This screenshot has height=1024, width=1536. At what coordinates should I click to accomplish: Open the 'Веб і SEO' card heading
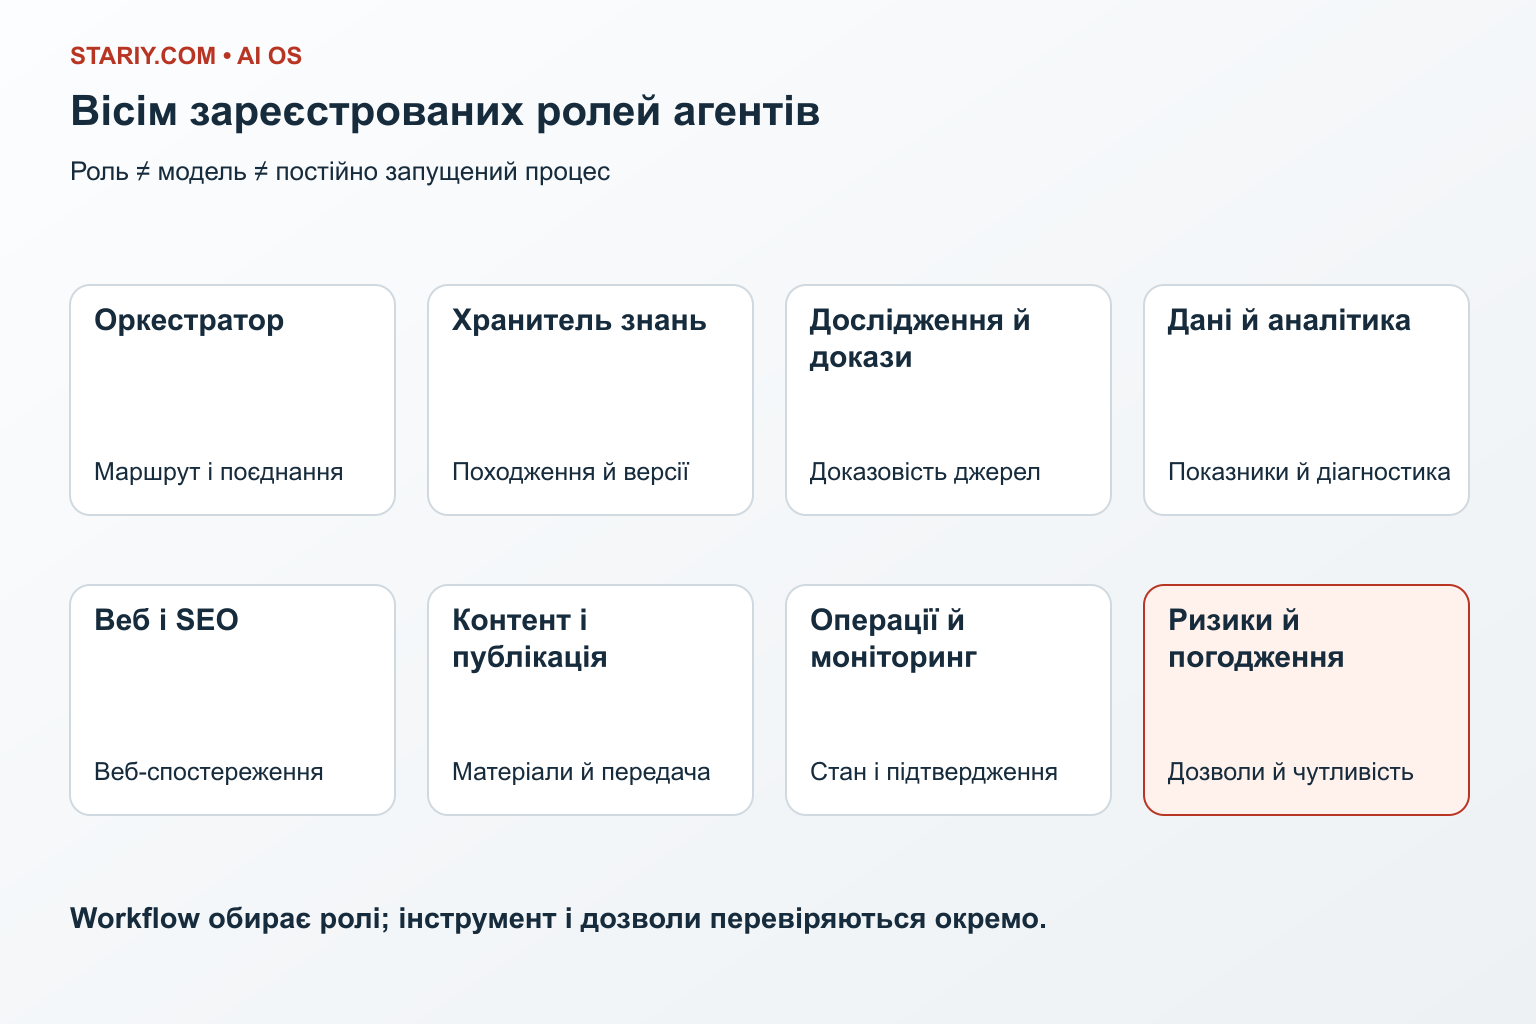(x=166, y=620)
